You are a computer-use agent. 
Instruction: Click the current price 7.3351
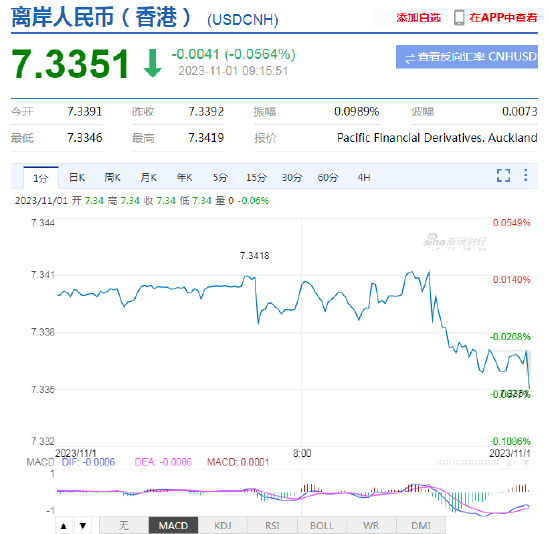(x=71, y=64)
